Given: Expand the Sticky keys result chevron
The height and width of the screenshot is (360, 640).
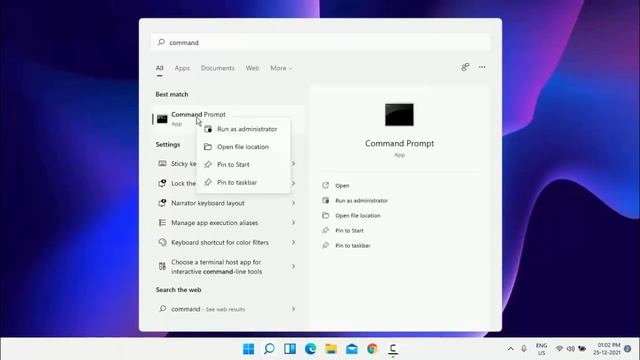Looking at the screenshot, I should [x=293, y=164].
